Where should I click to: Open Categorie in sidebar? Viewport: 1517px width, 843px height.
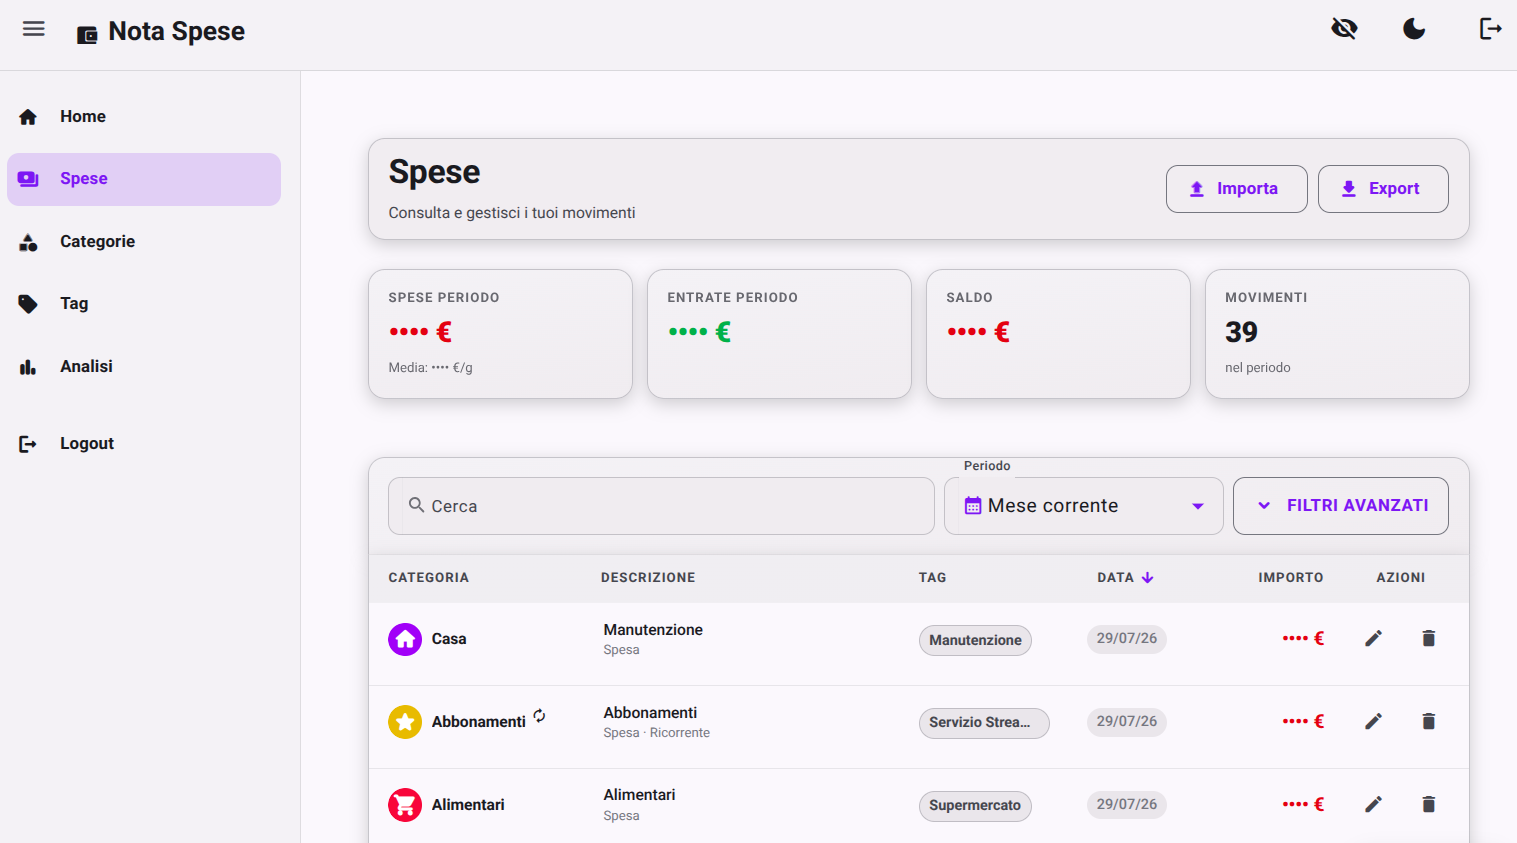[144, 242]
